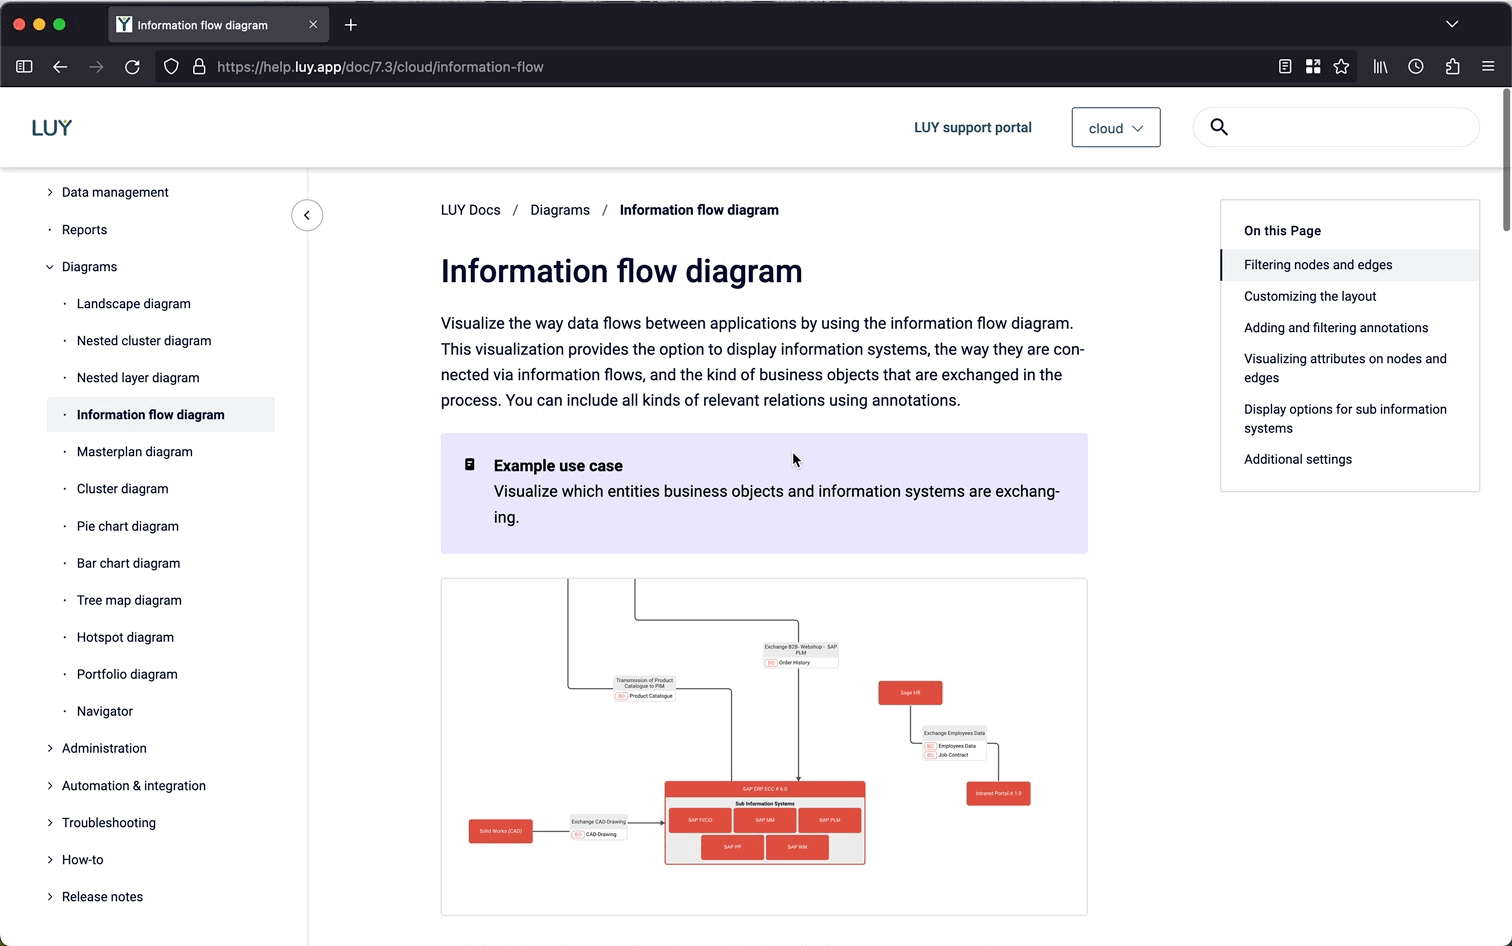This screenshot has width=1512, height=946.
Task: Click the Diagrams breadcrumb link
Action: click(560, 210)
